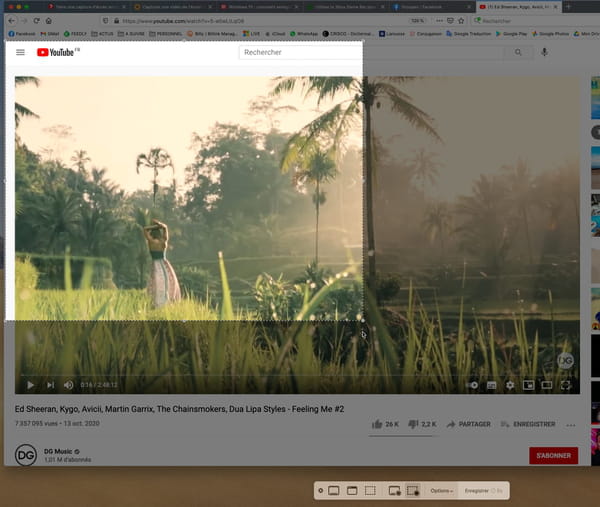The width and height of the screenshot is (600, 507).
Task: Select record entire screen icon
Action: tap(395, 491)
